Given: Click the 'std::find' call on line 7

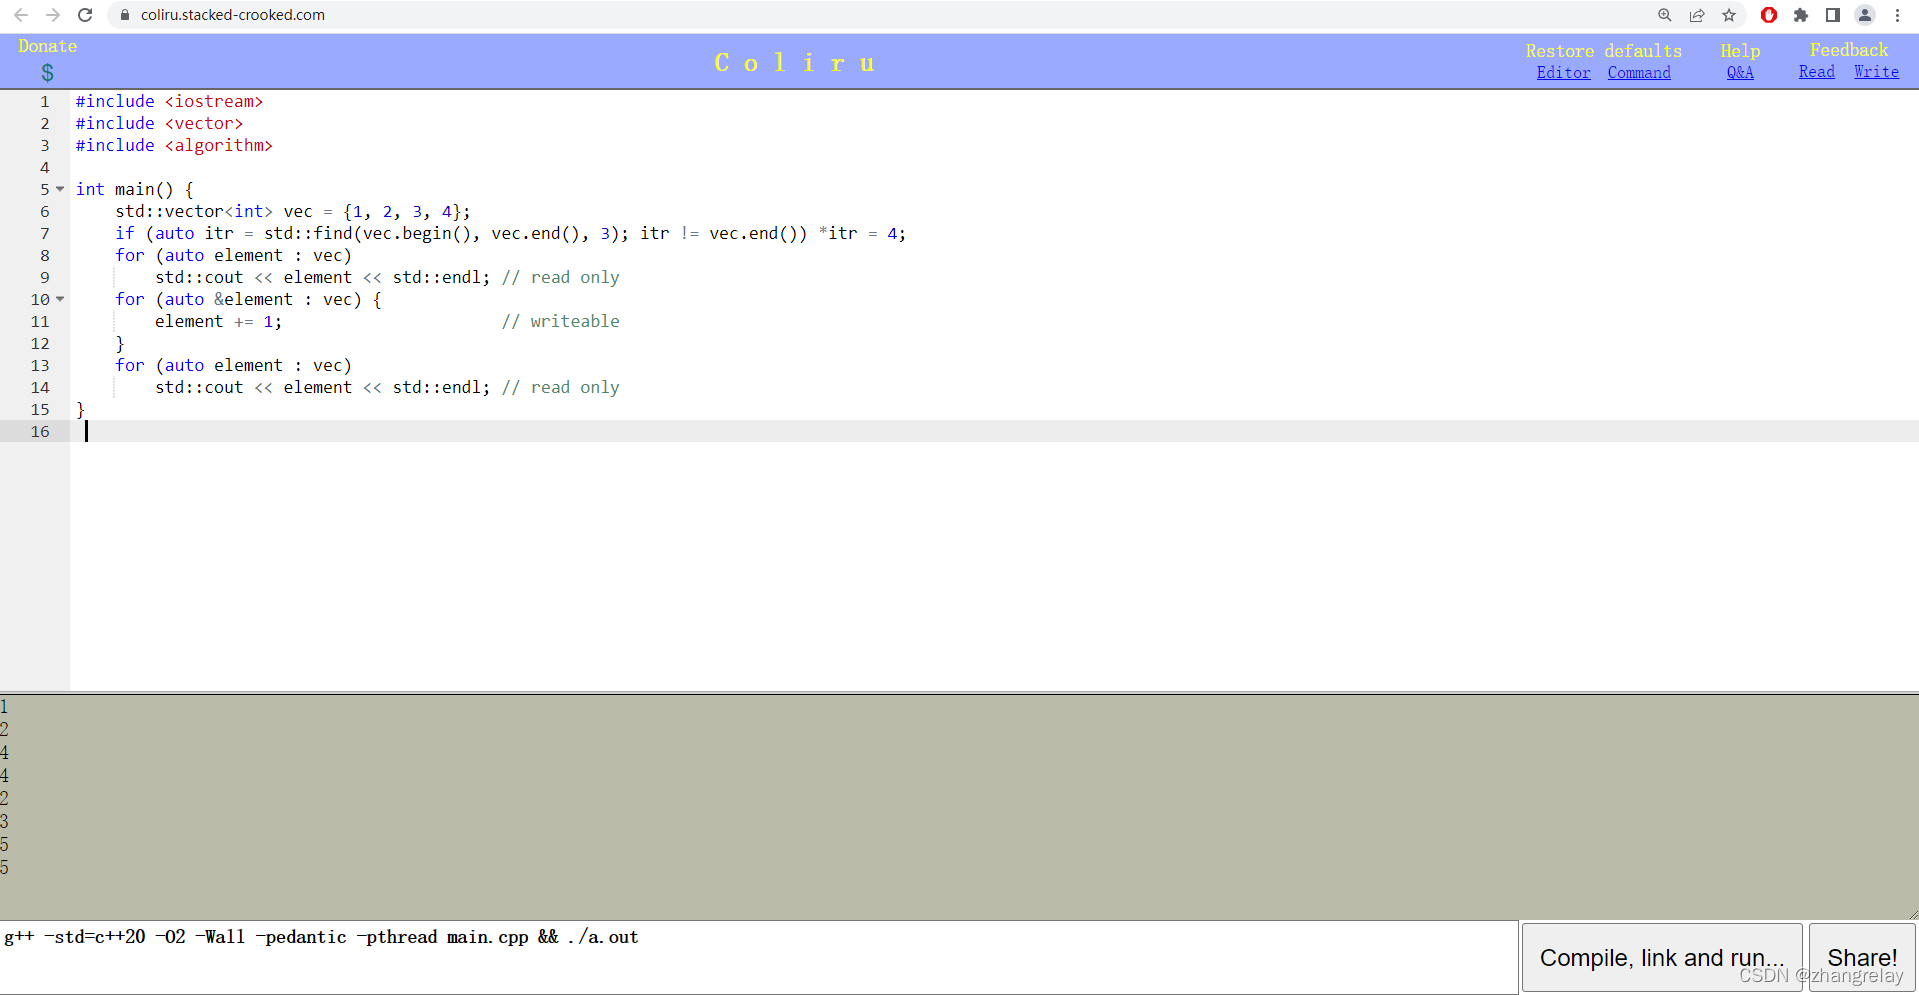Looking at the screenshot, I should point(308,233).
